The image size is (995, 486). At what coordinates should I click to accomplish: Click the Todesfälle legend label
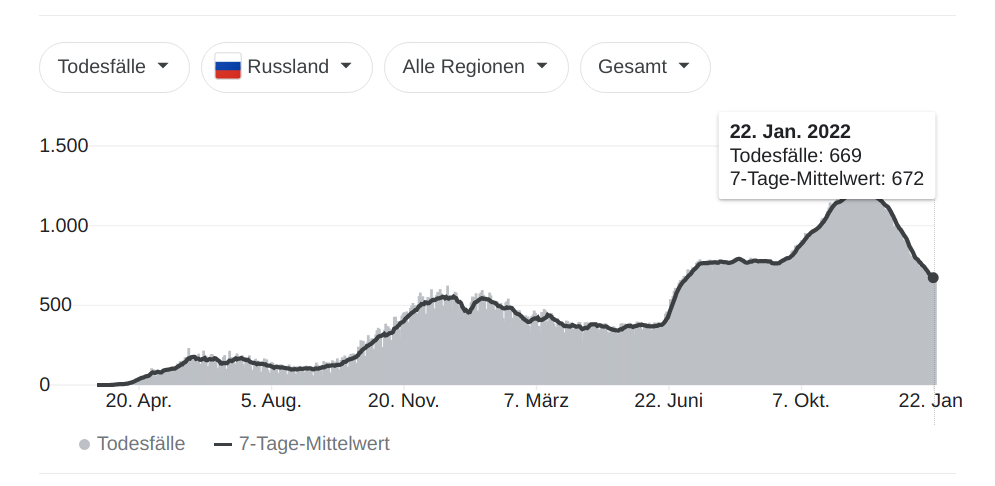pos(141,444)
